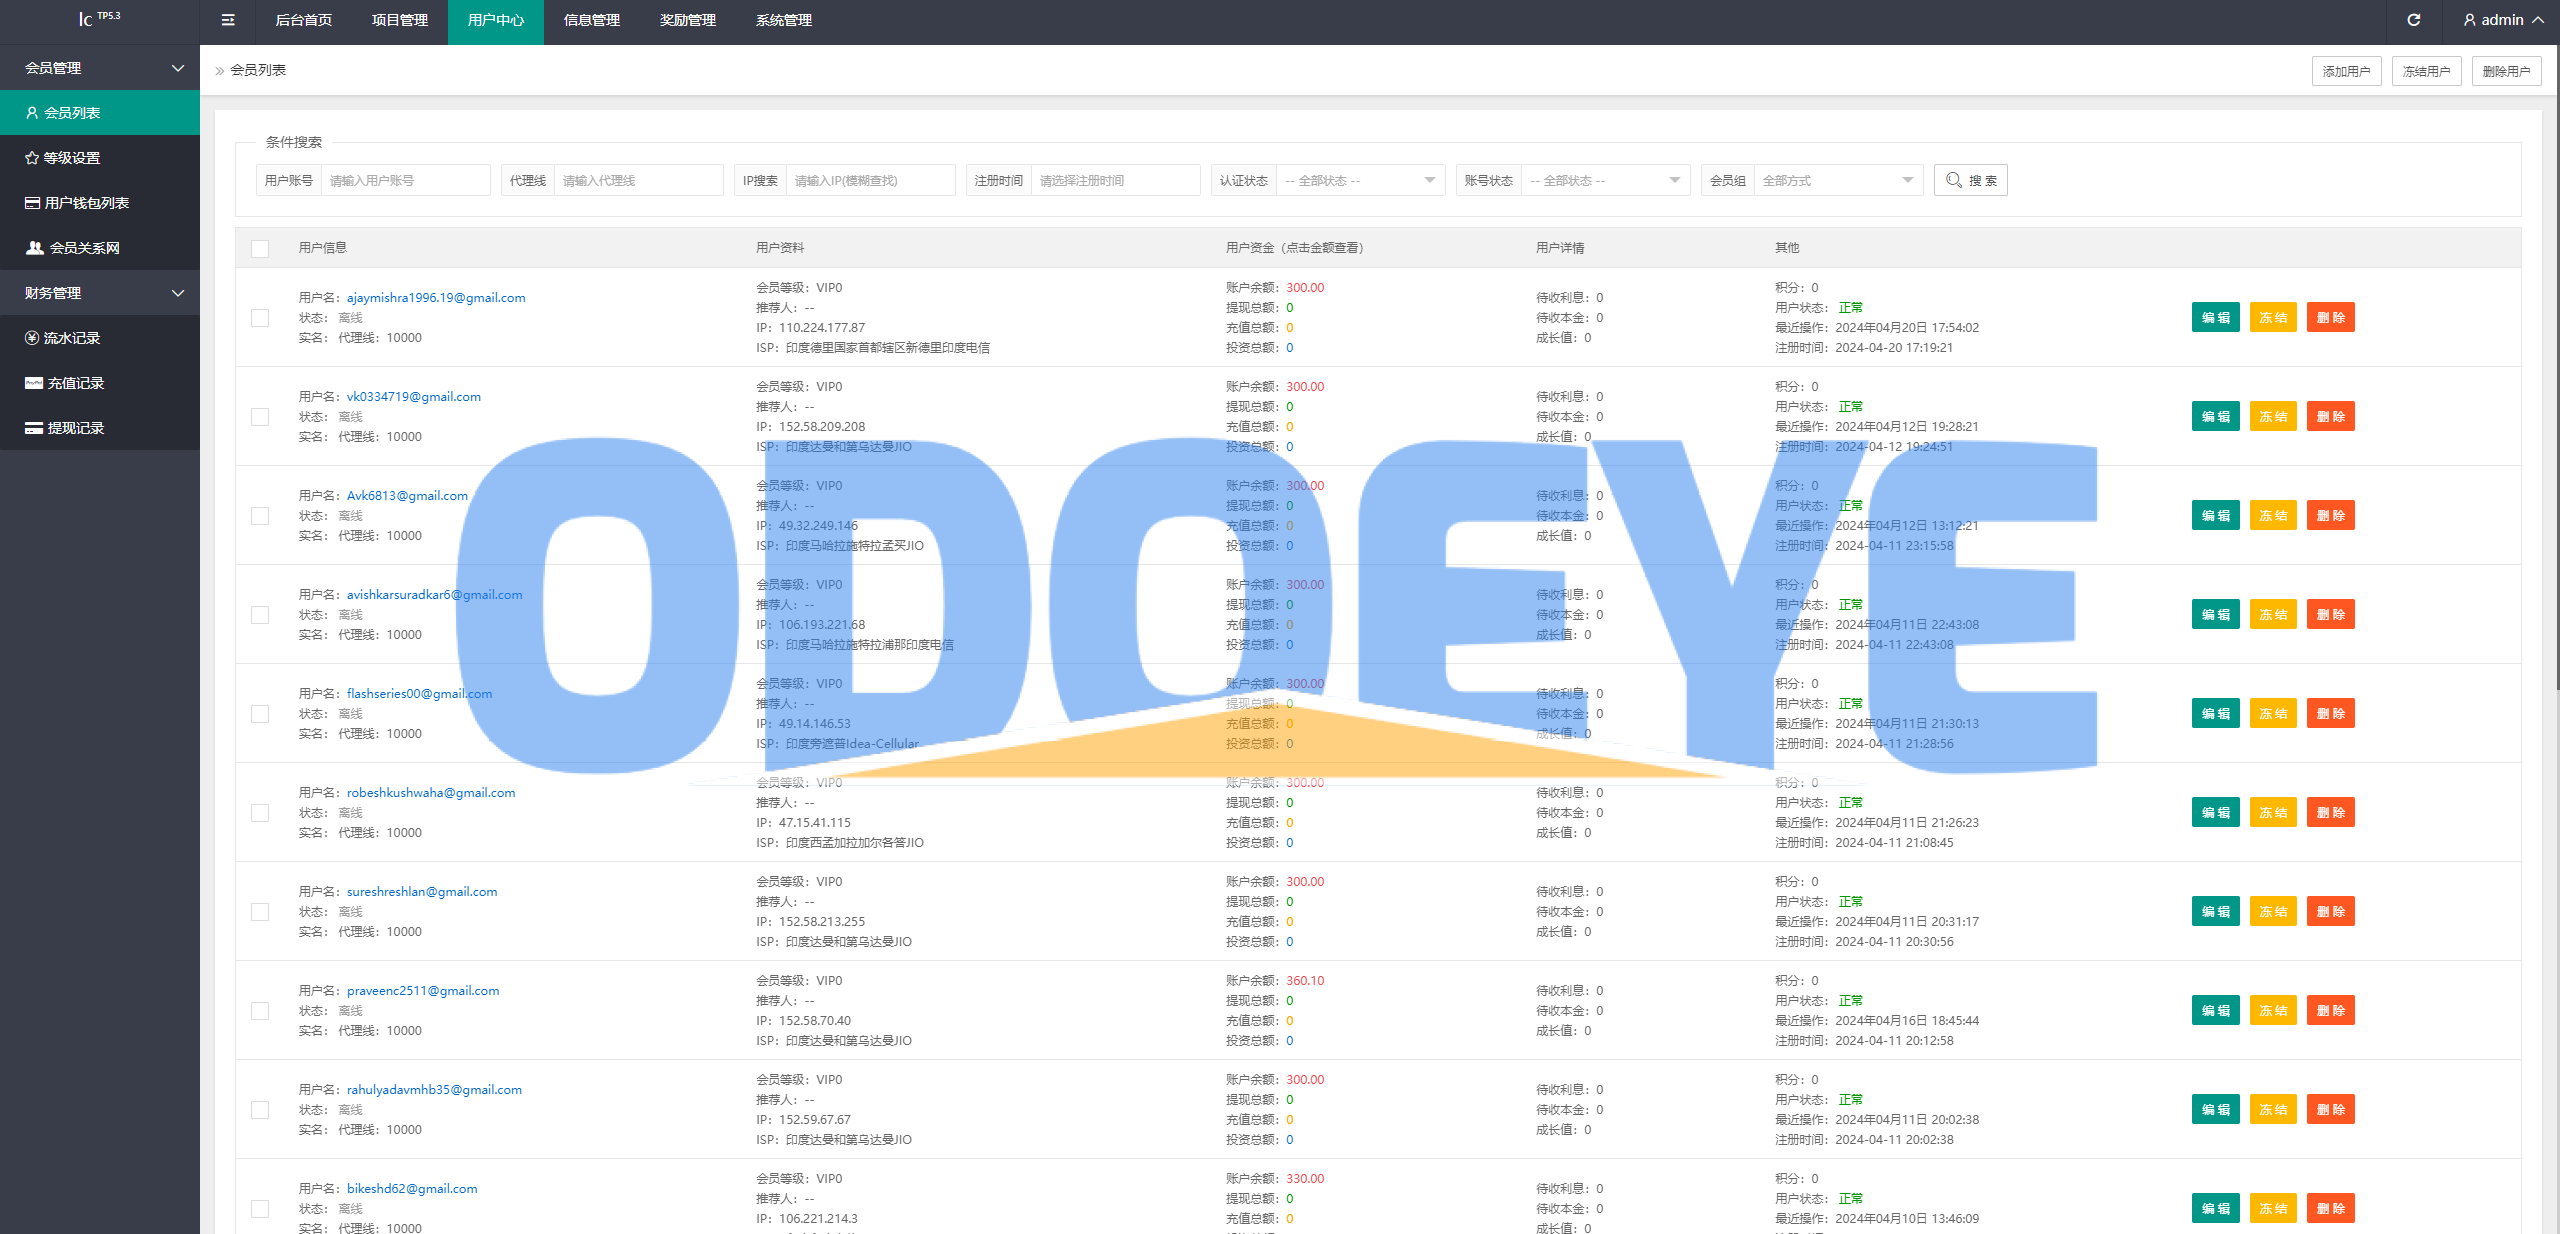Viewport: 2560px width, 1234px height.
Task: Open the user link praveenc2511@gmail.com
Action: 423,991
